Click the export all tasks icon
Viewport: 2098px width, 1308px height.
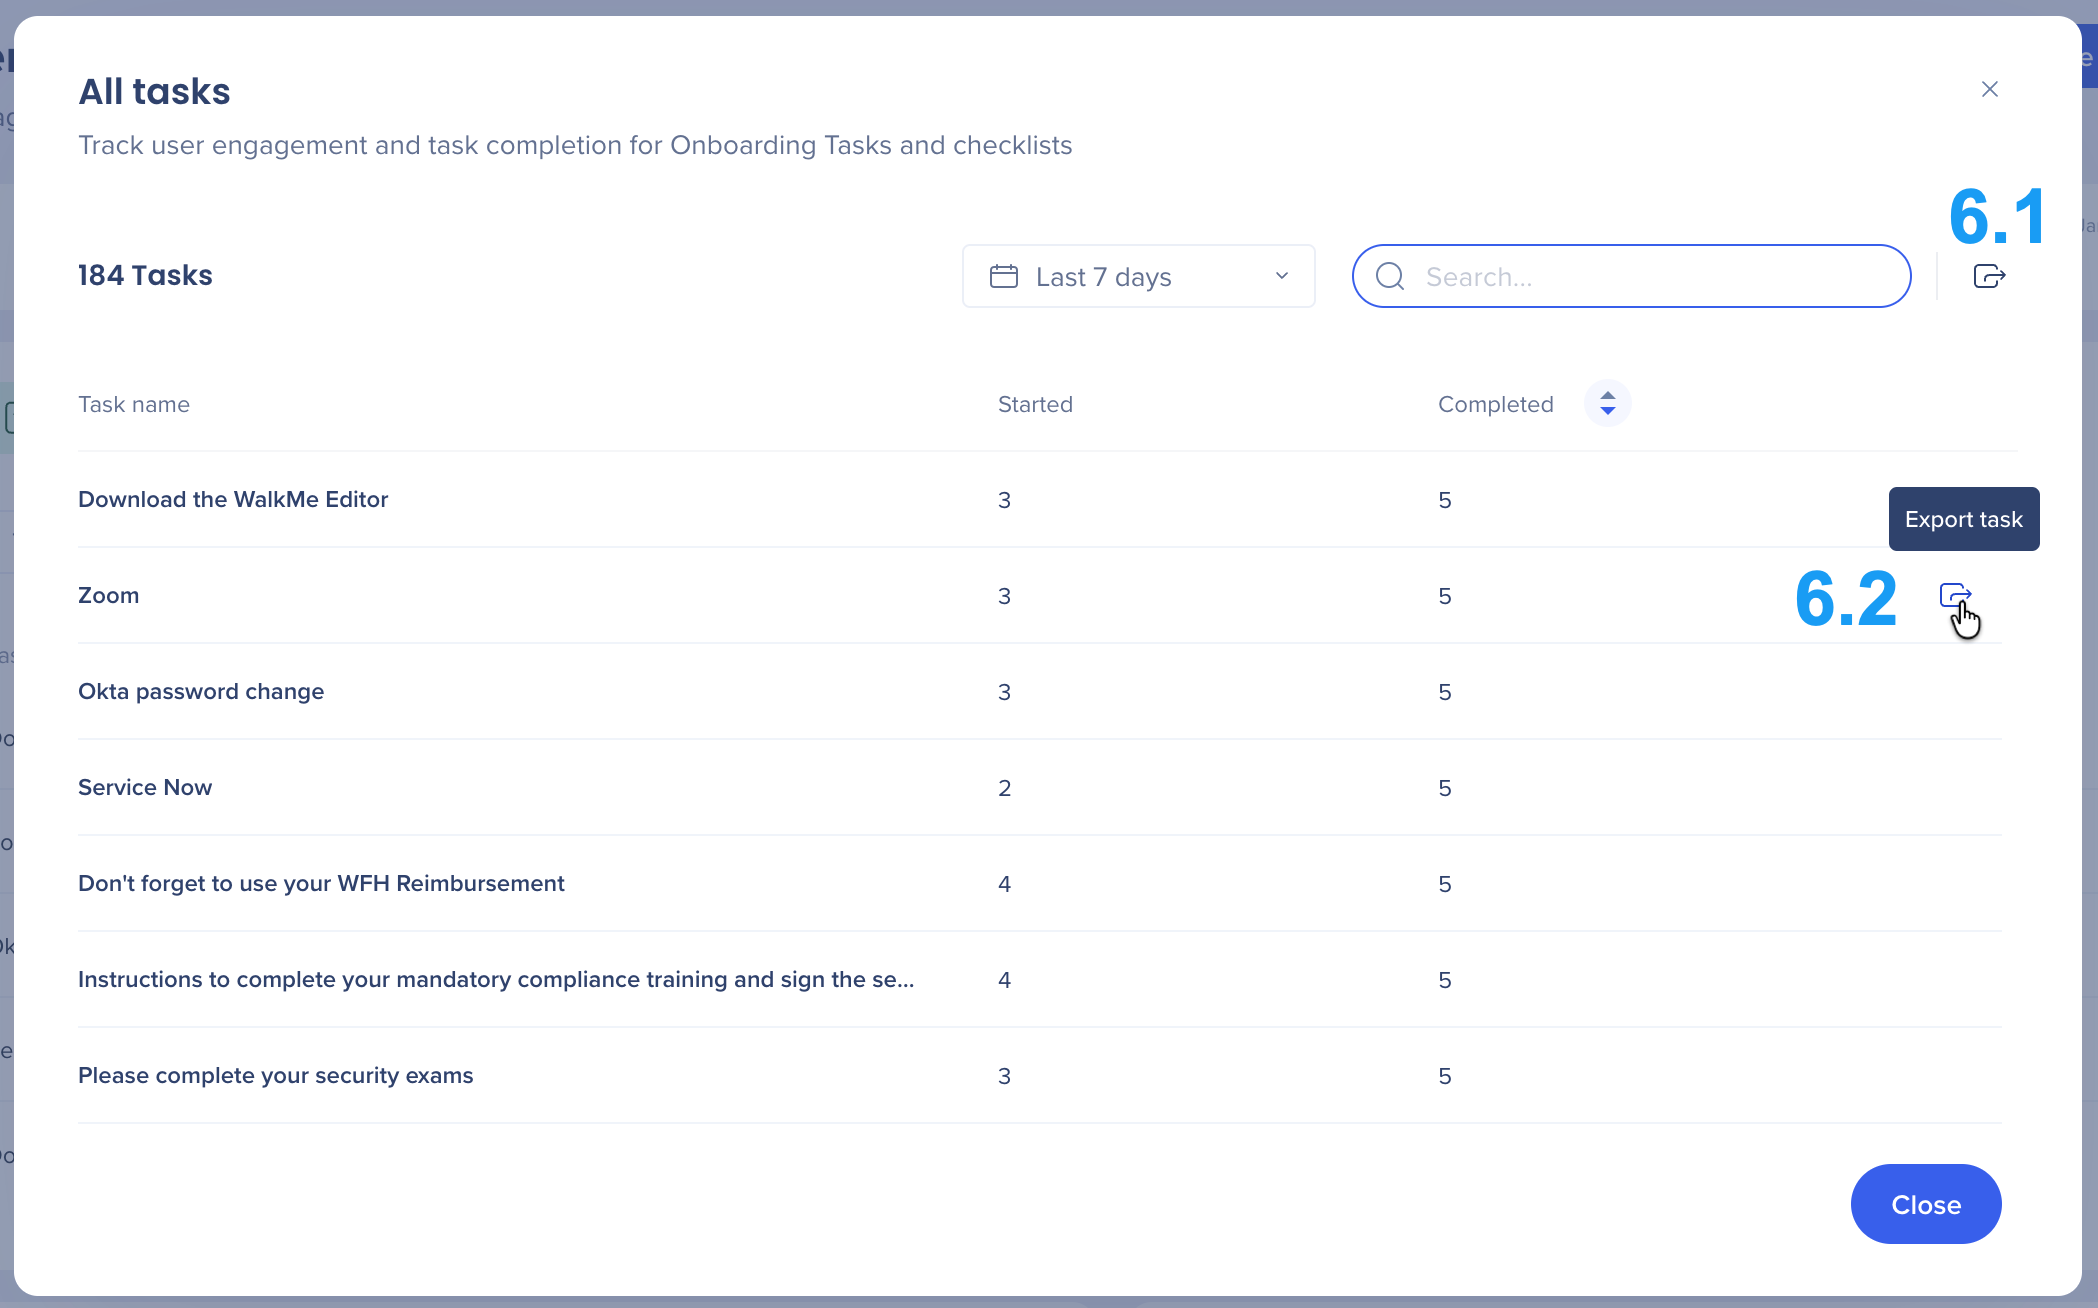tap(1989, 276)
